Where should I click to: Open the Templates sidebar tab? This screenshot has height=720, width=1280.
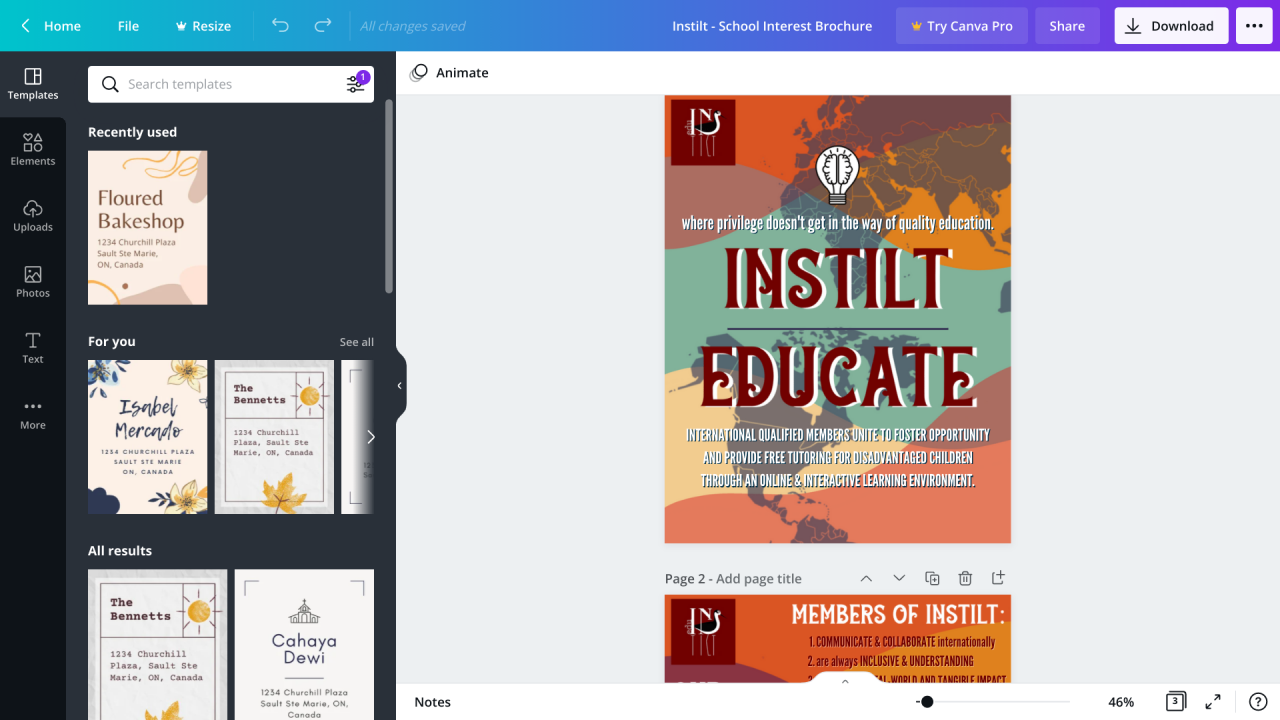click(33, 84)
